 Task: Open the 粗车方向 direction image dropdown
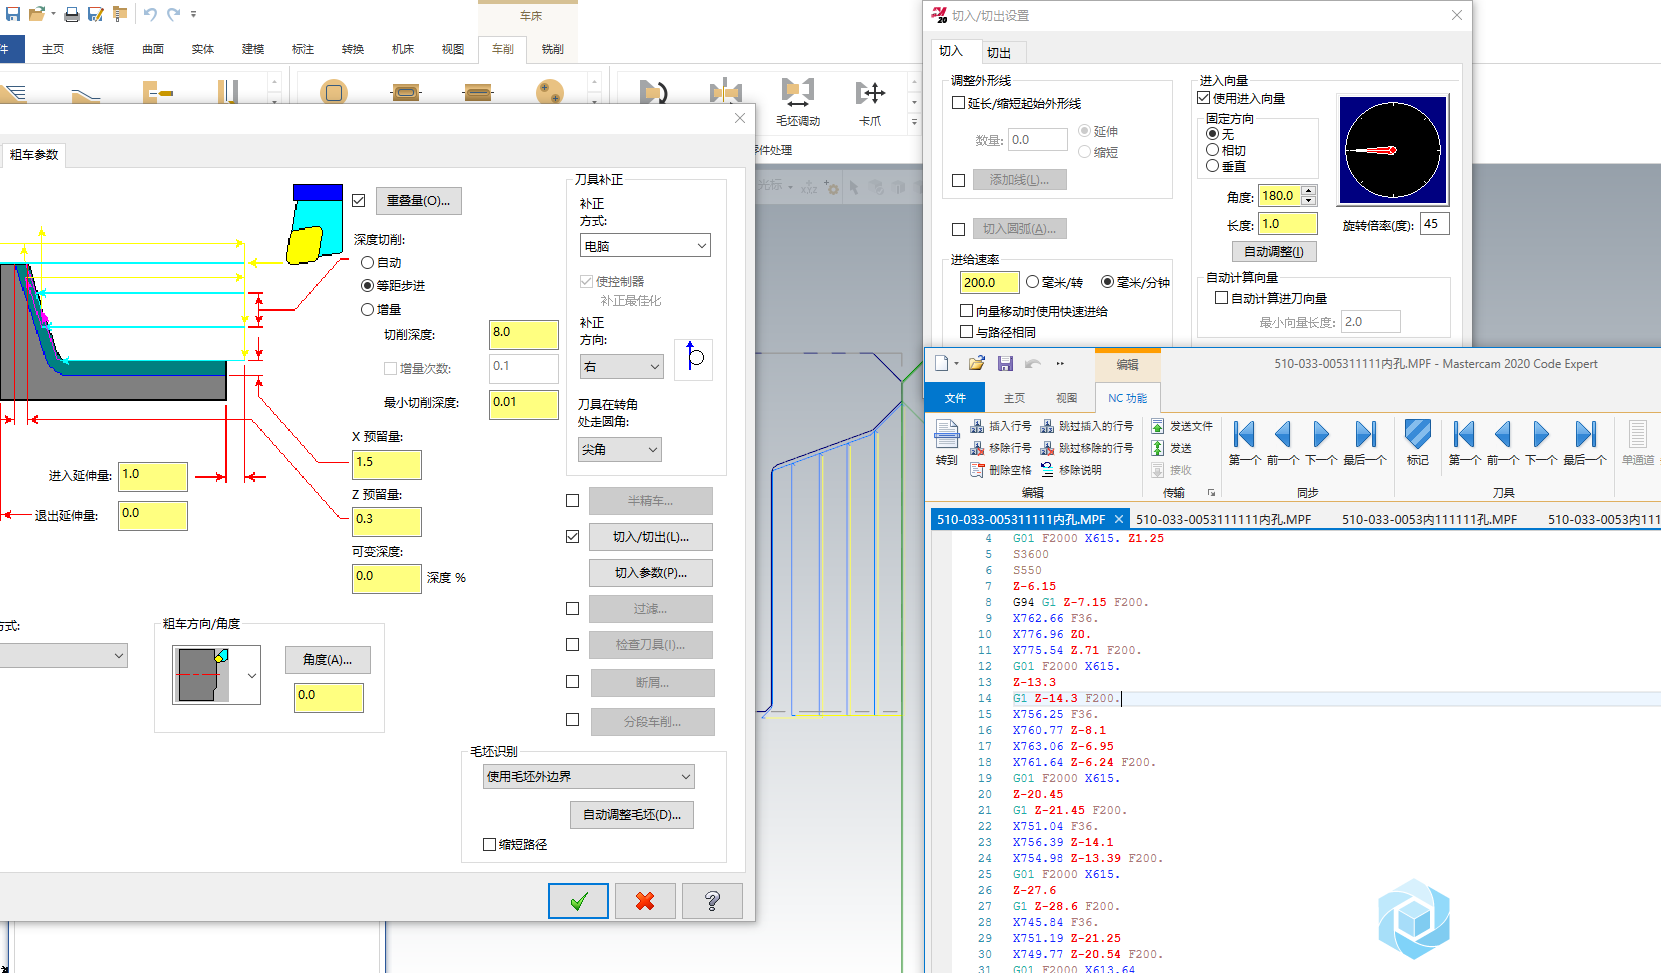(x=251, y=675)
